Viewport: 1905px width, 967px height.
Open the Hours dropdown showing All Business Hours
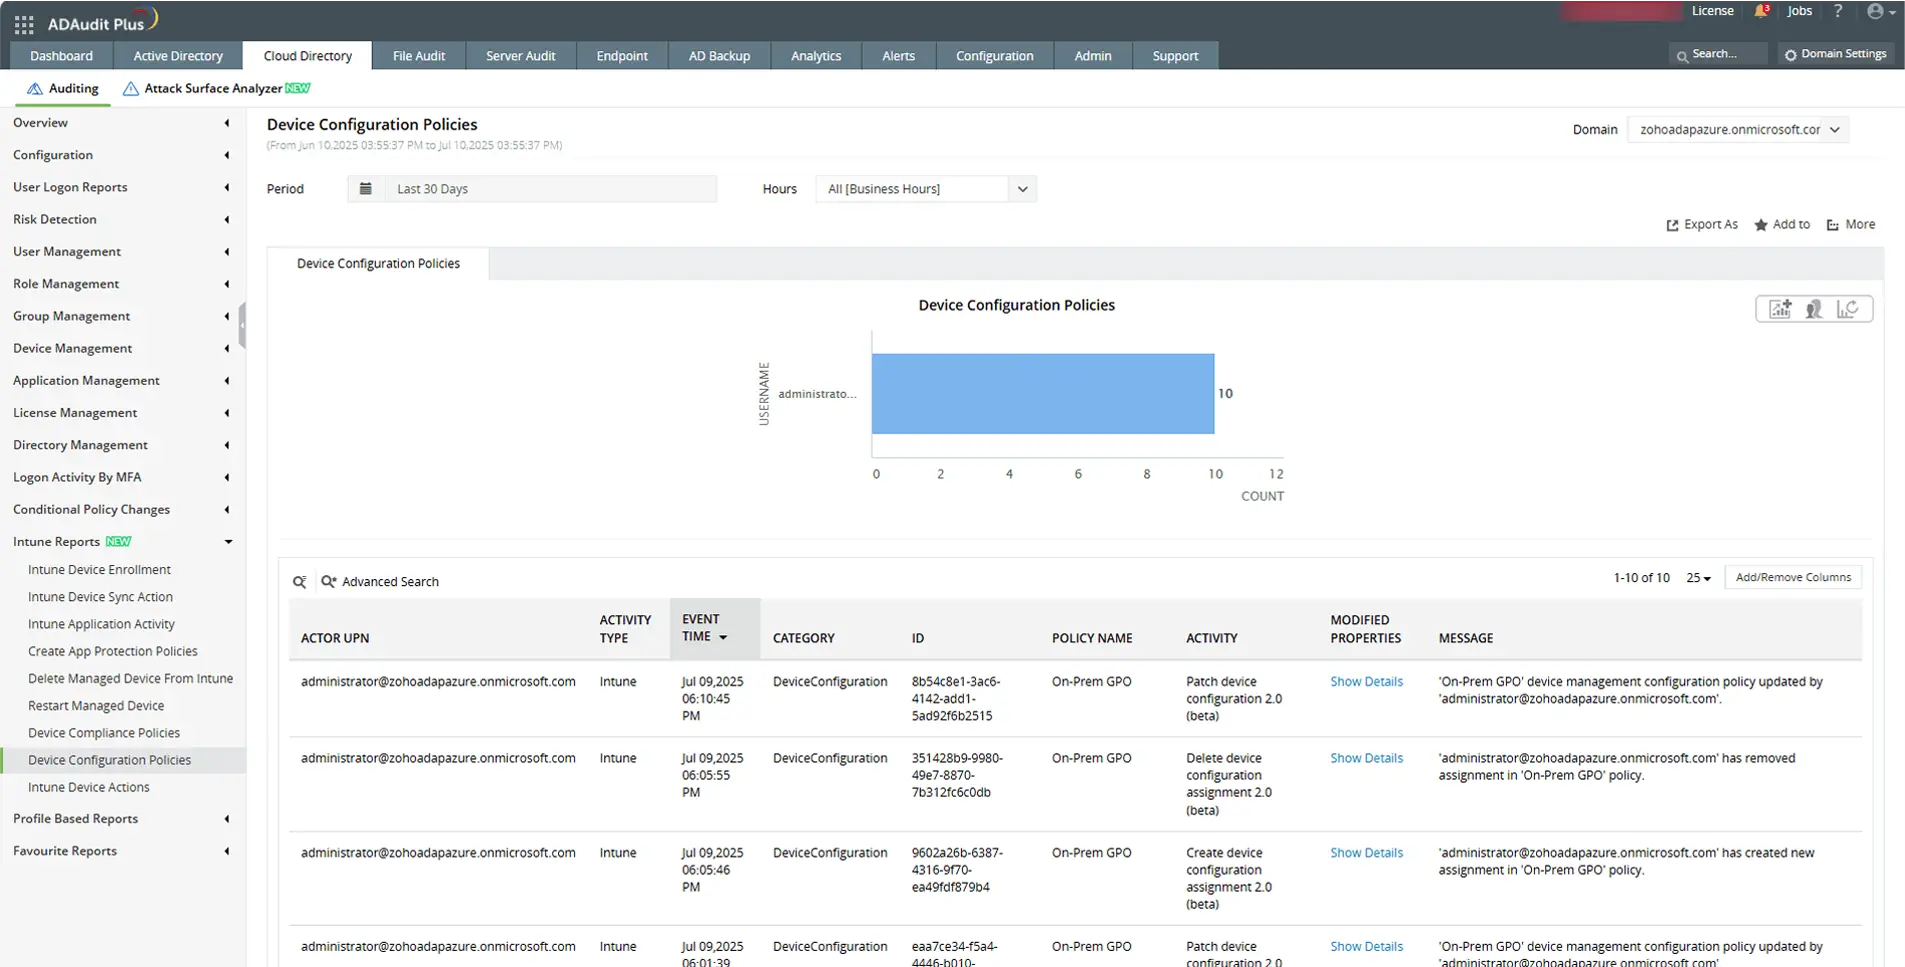point(1022,188)
